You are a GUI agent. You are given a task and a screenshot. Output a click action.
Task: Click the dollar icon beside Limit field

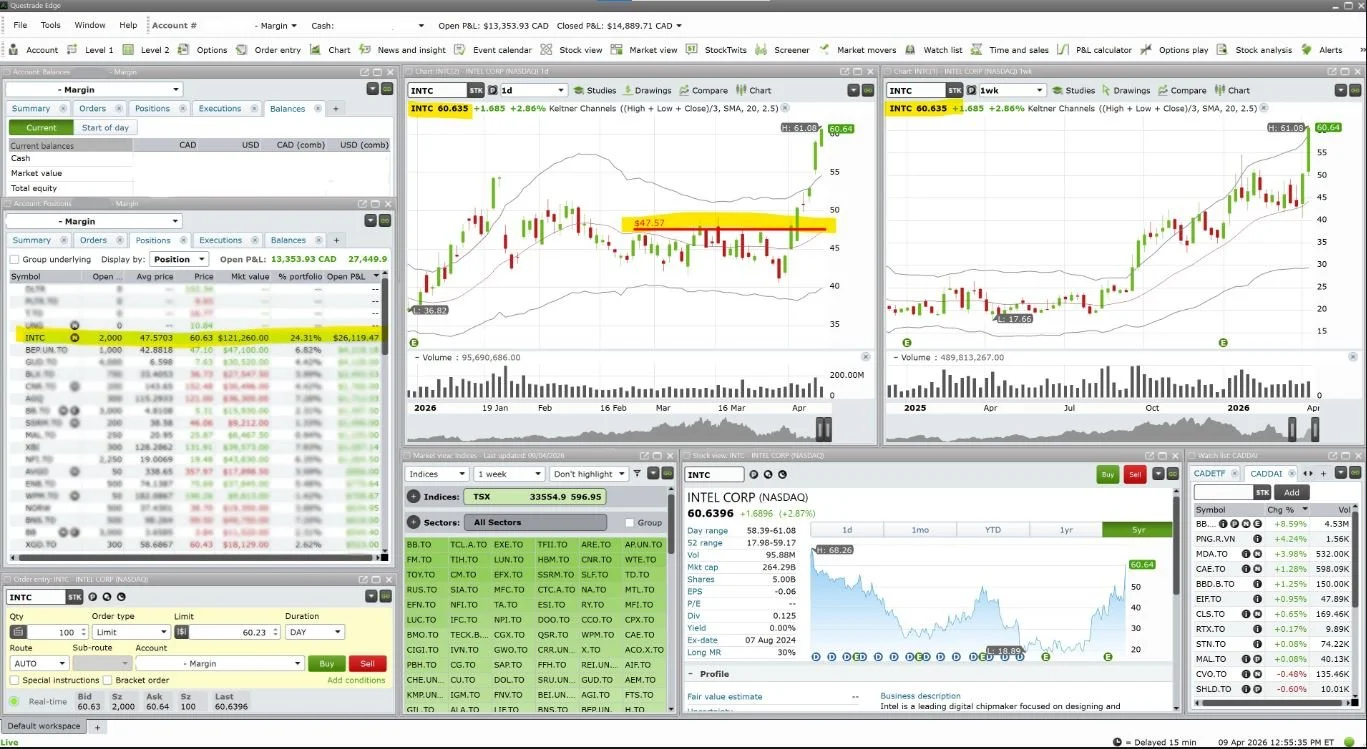[181, 632]
